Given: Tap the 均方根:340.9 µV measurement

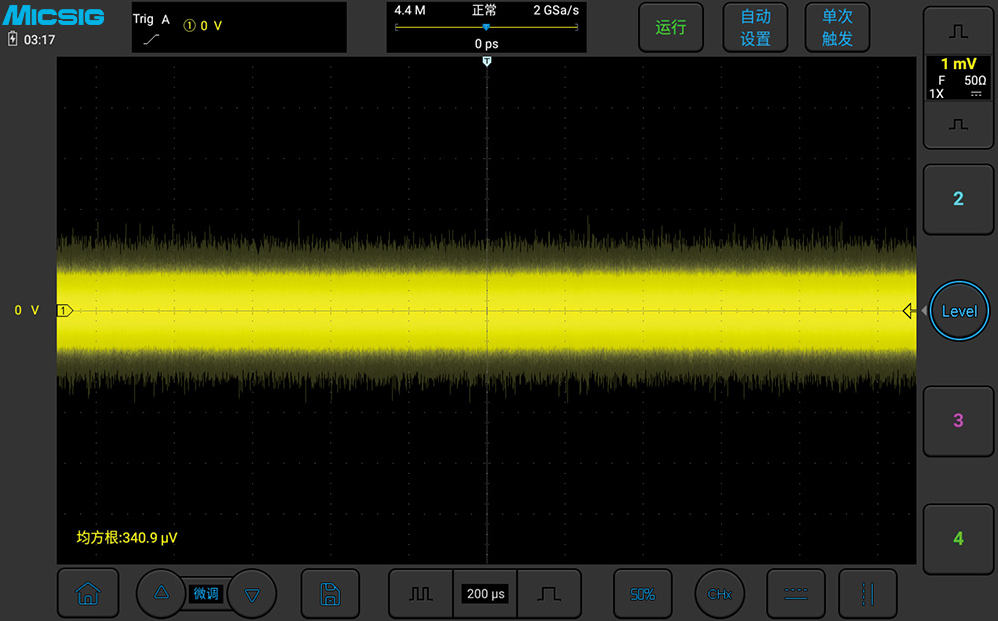Looking at the screenshot, I should point(127,538).
